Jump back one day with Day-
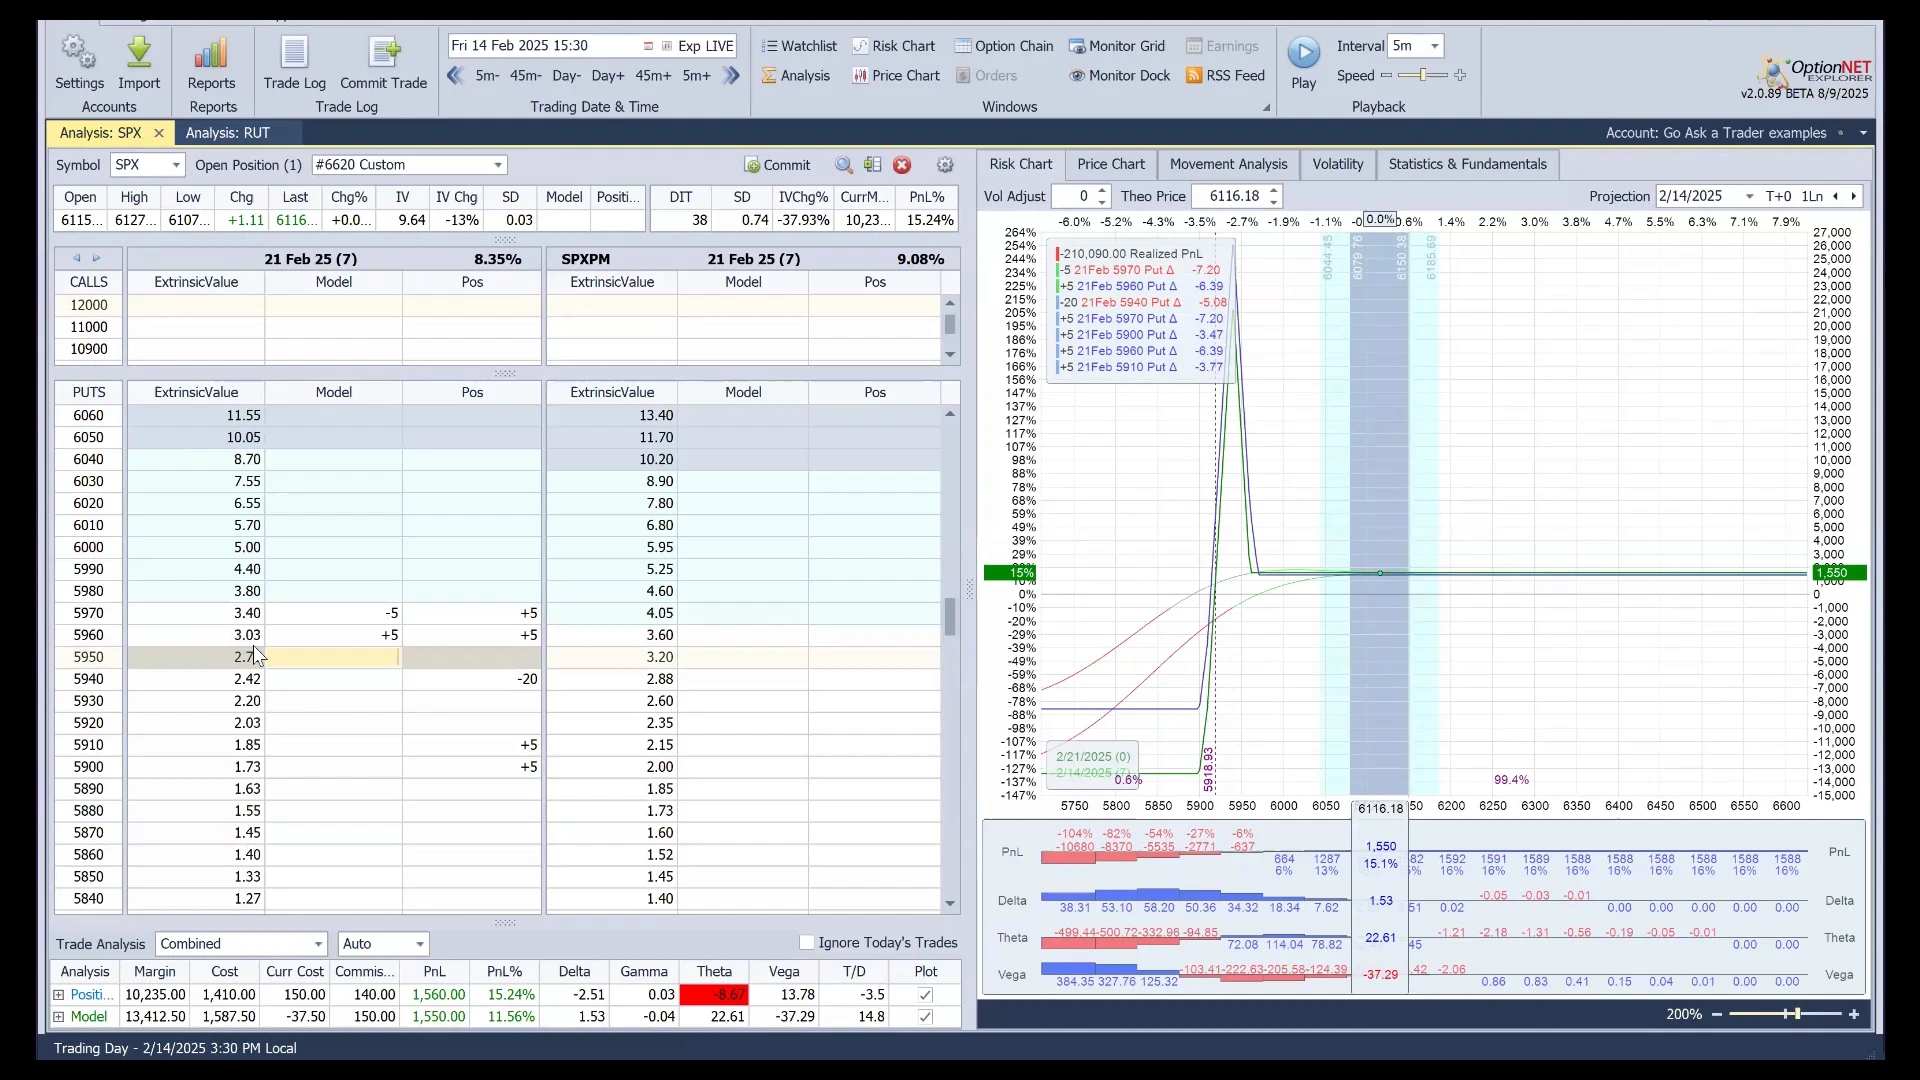This screenshot has height=1080, width=1920. point(566,75)
